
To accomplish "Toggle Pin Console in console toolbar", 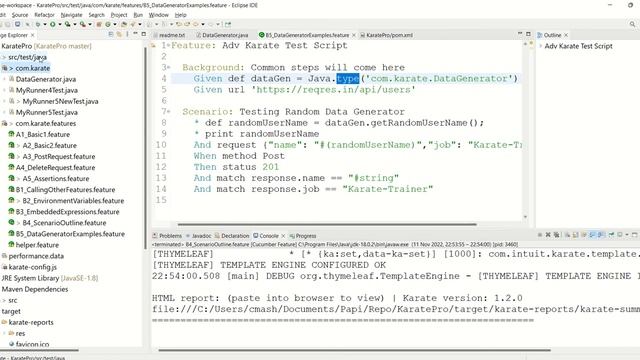I will point(611,235).
